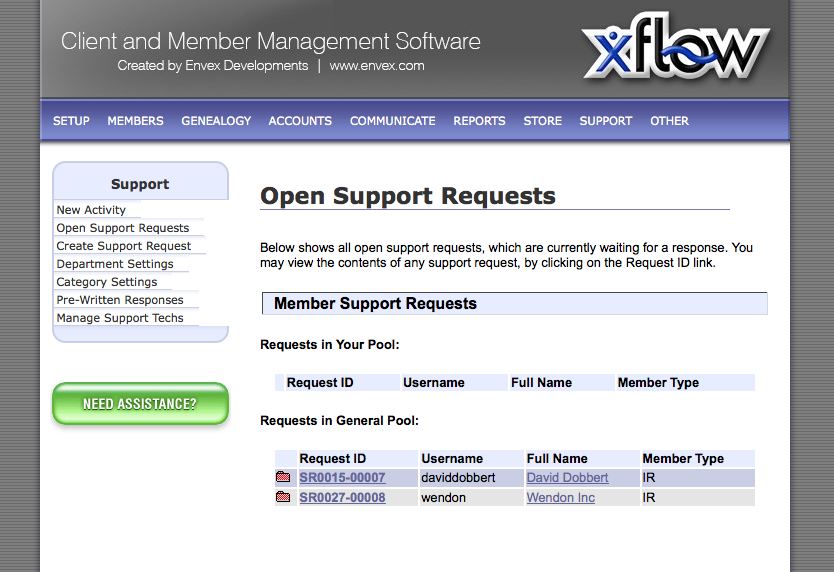
Task: Open Department Settings from the sidebar
Action: click(115, 264)
